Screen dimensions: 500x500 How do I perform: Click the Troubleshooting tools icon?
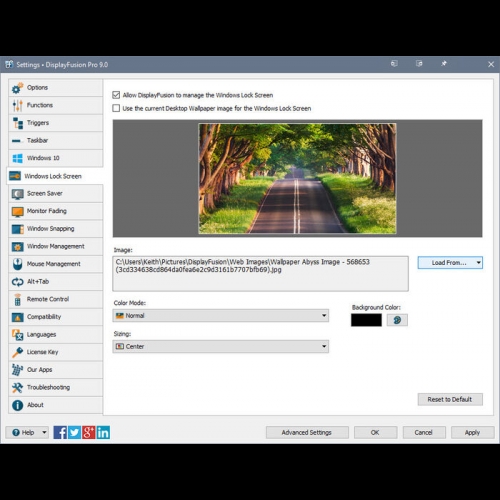coord(17,388)
